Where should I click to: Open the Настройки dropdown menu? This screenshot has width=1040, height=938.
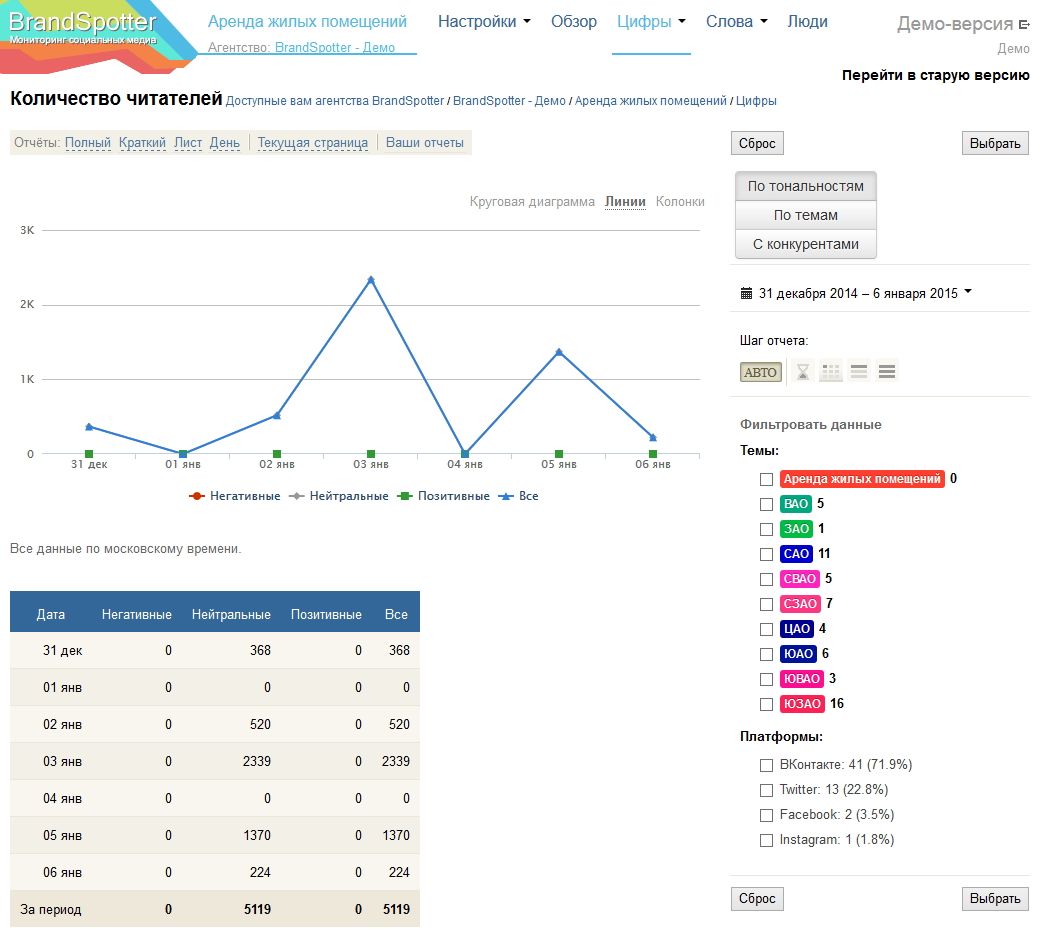[484, 22]
